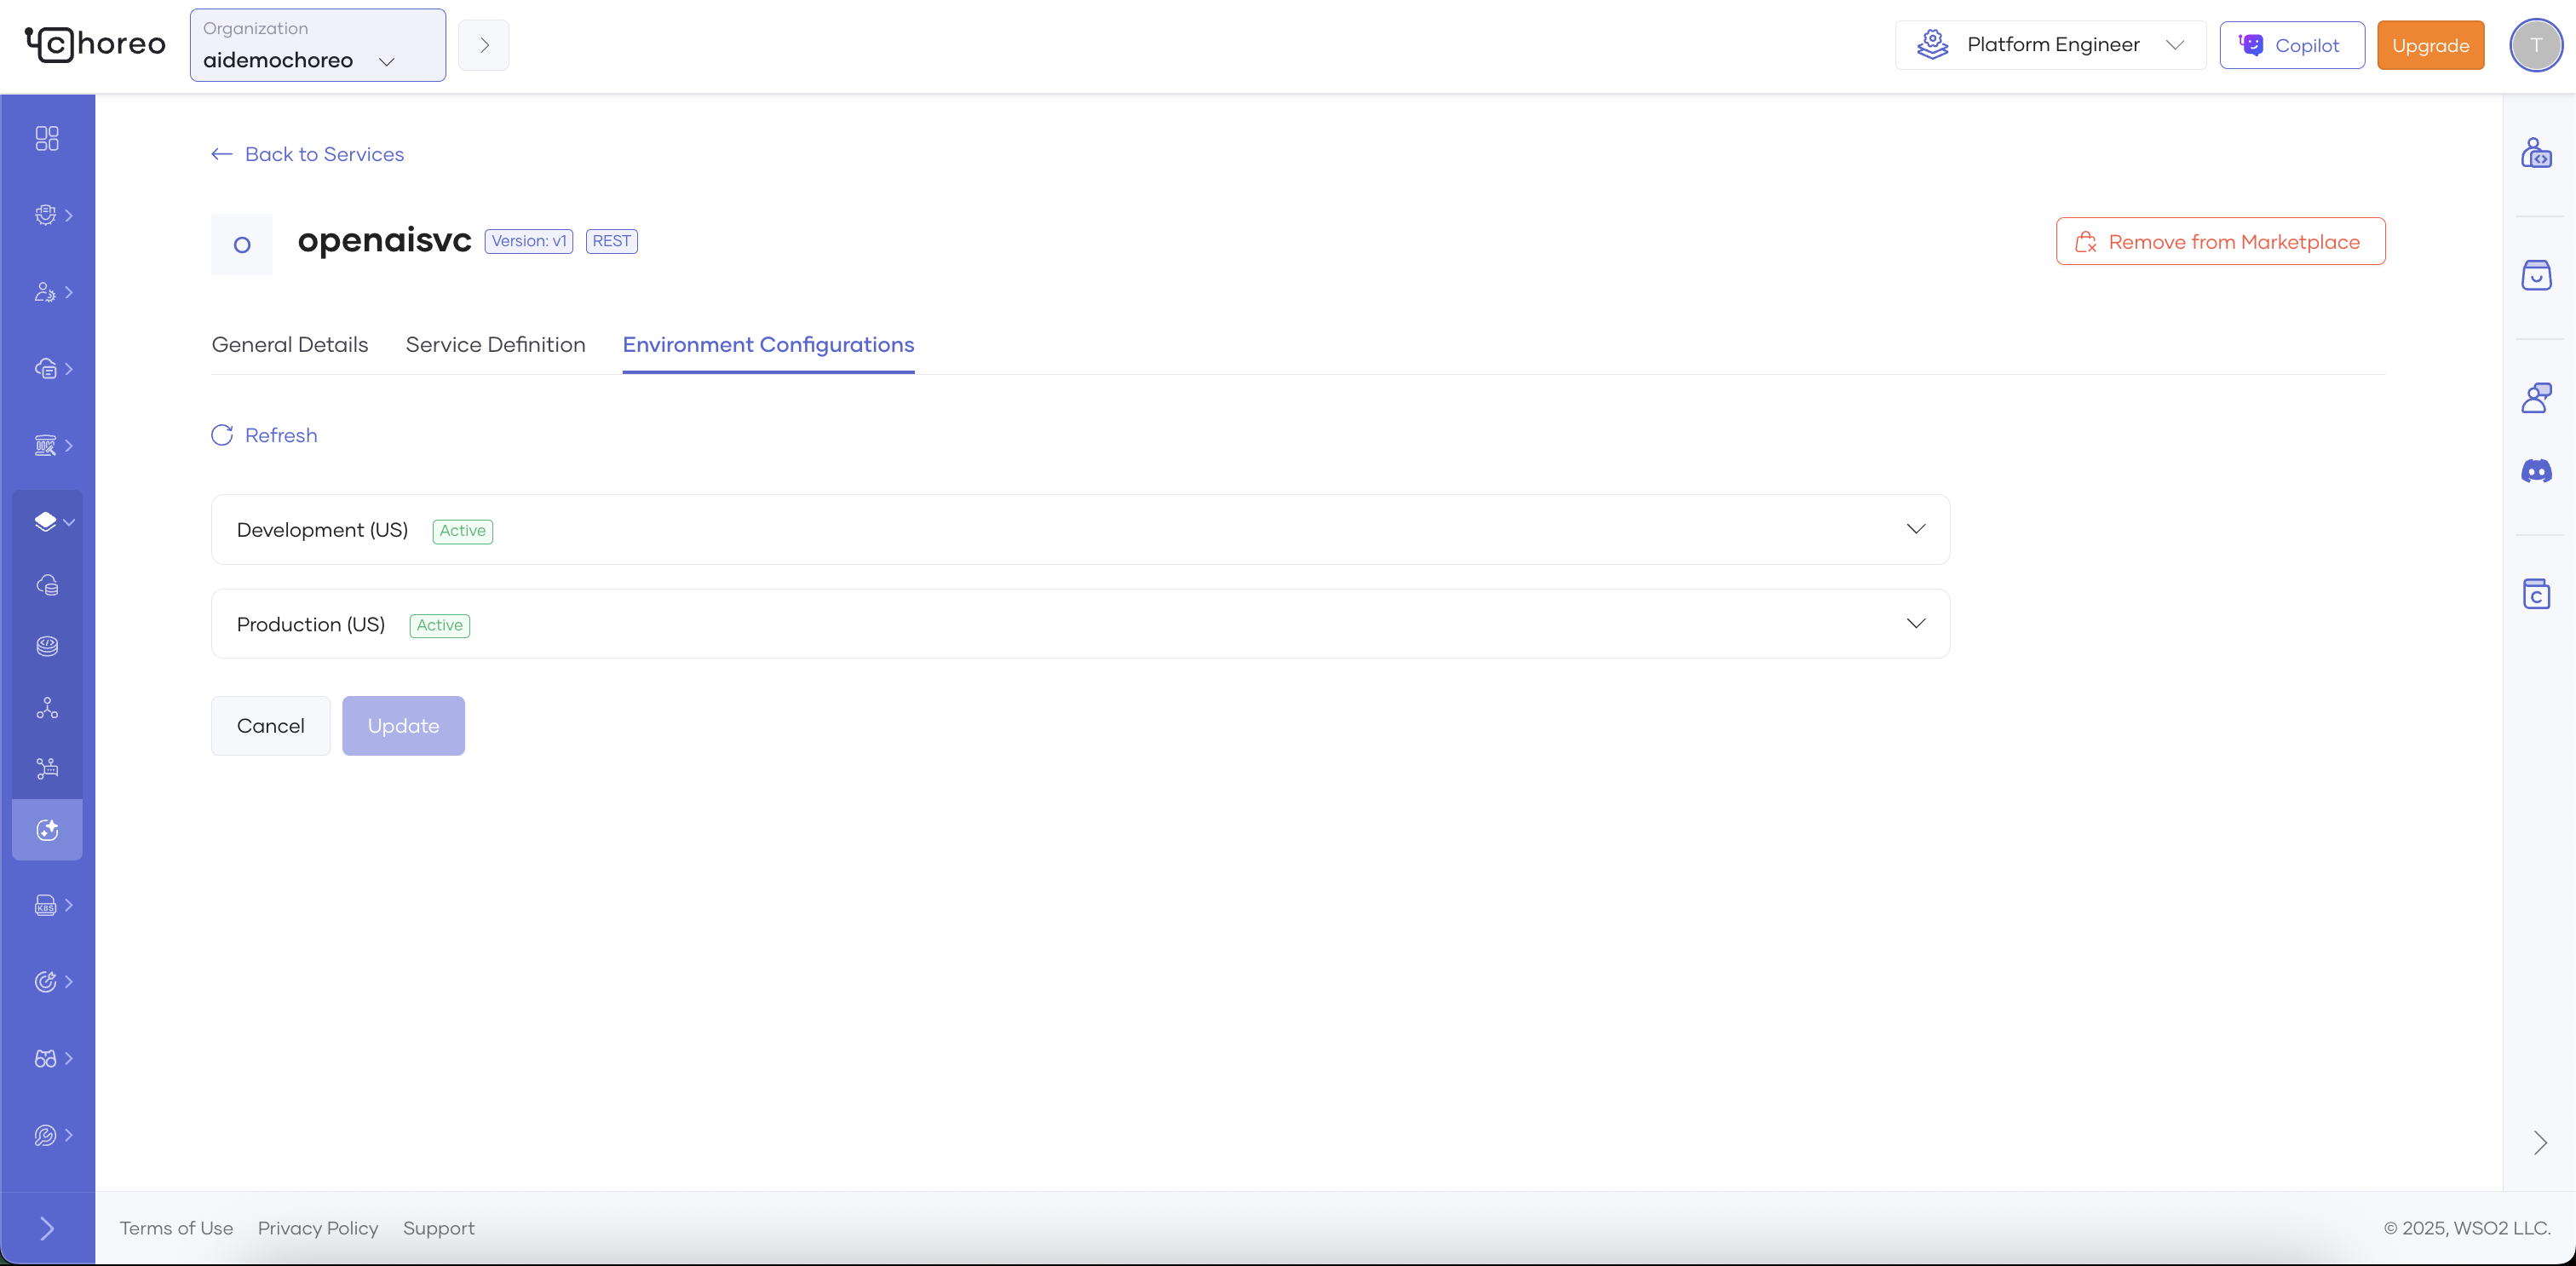Open the shopping bag marketplace icon
The width and height of the screenshot is (2576, 1266).
[x=2536, y=275]
